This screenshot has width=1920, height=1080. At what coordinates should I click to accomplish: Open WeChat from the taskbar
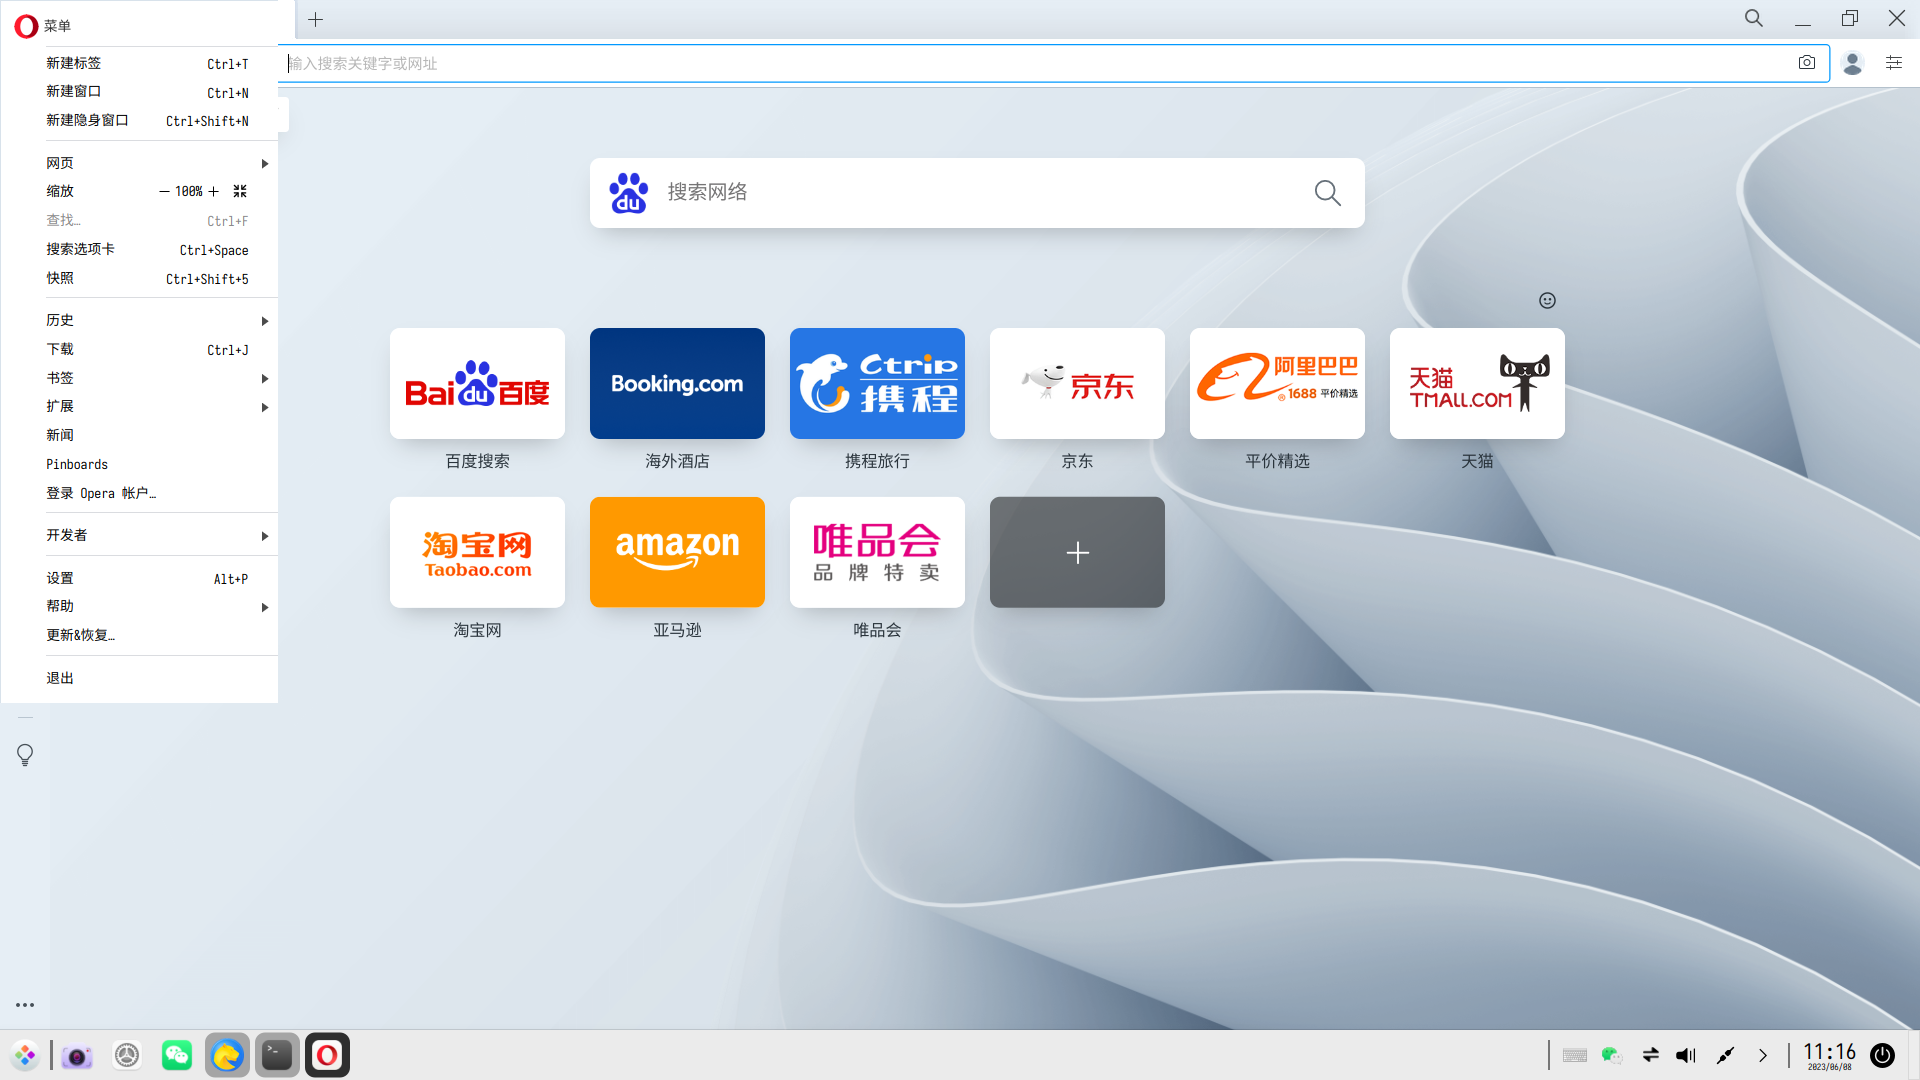tap(177, 1055)
